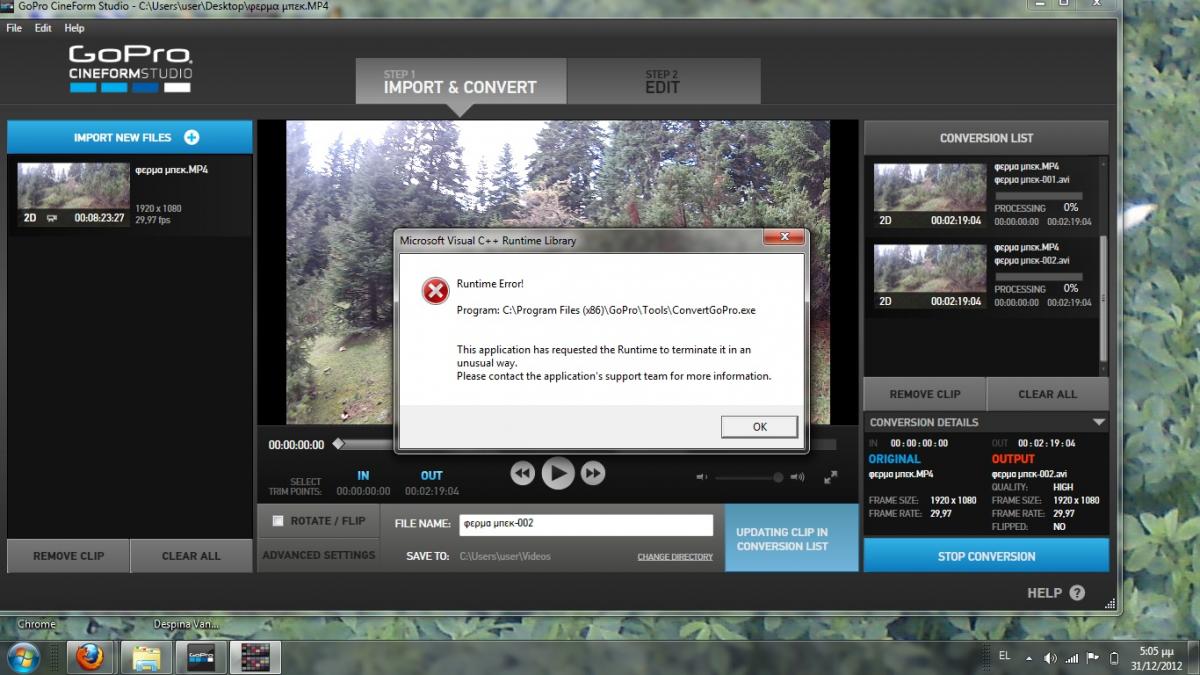Click the 1920 x 1080 text under imported clip
Screen dimensions: 1200x675
(x=158, y=209)
